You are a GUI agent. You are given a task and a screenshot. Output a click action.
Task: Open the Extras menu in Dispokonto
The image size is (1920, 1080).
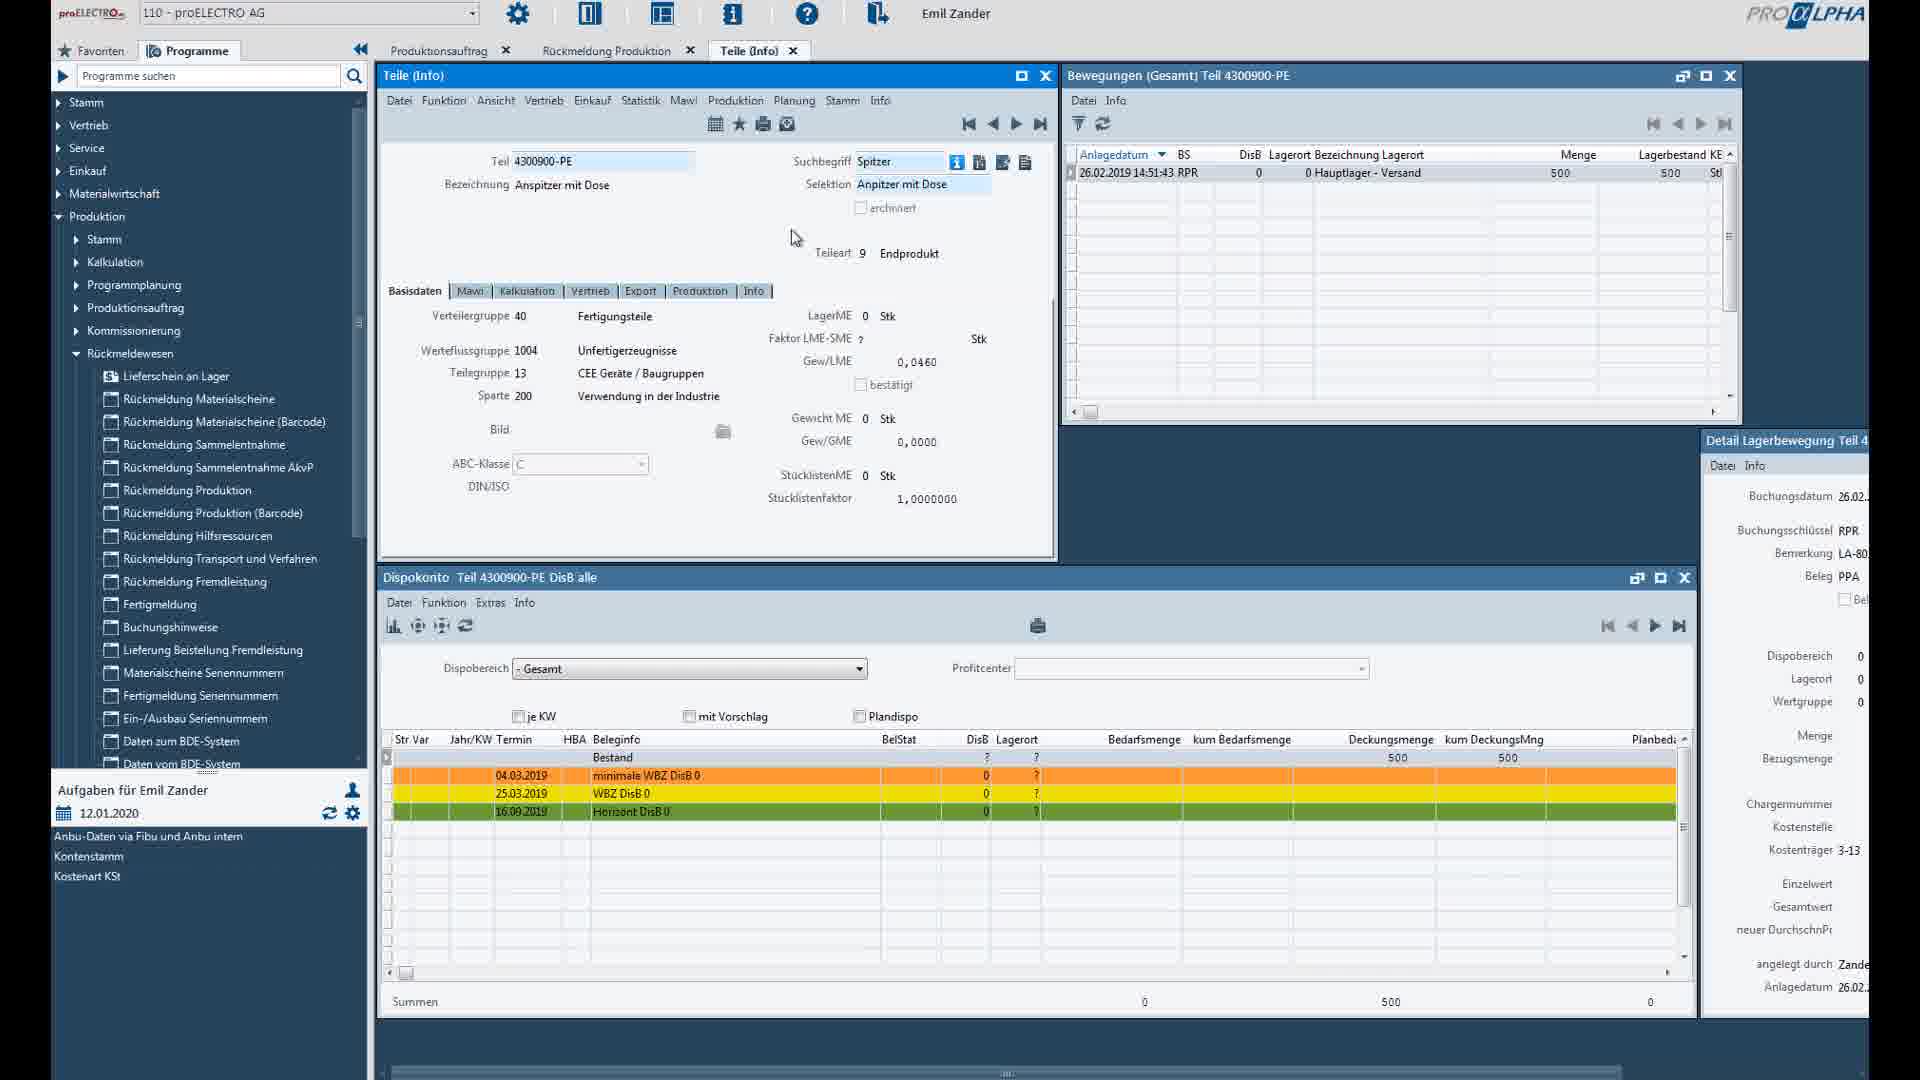pos(490,603)
